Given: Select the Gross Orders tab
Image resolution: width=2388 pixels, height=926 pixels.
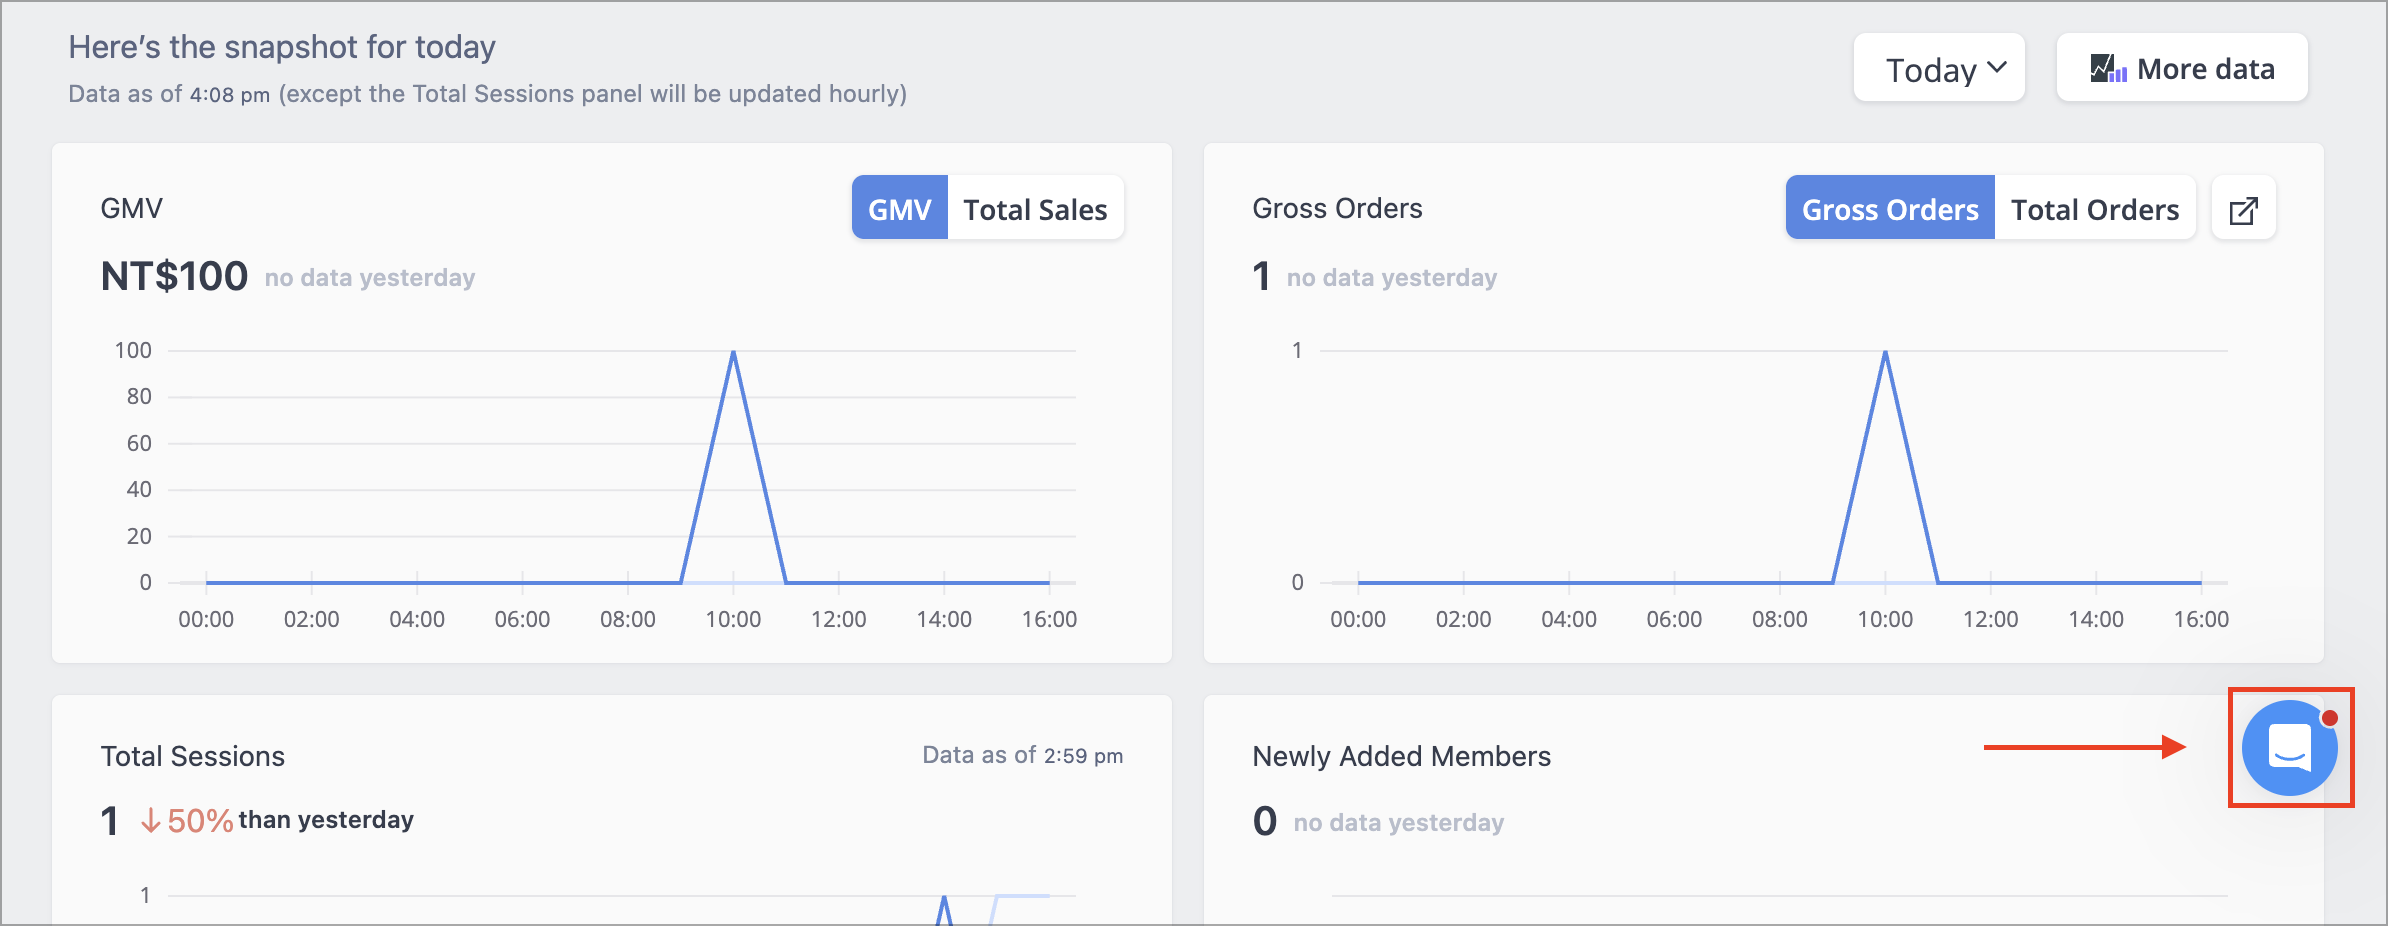Looking at the screenshot, I should [x=1890, y=209].
